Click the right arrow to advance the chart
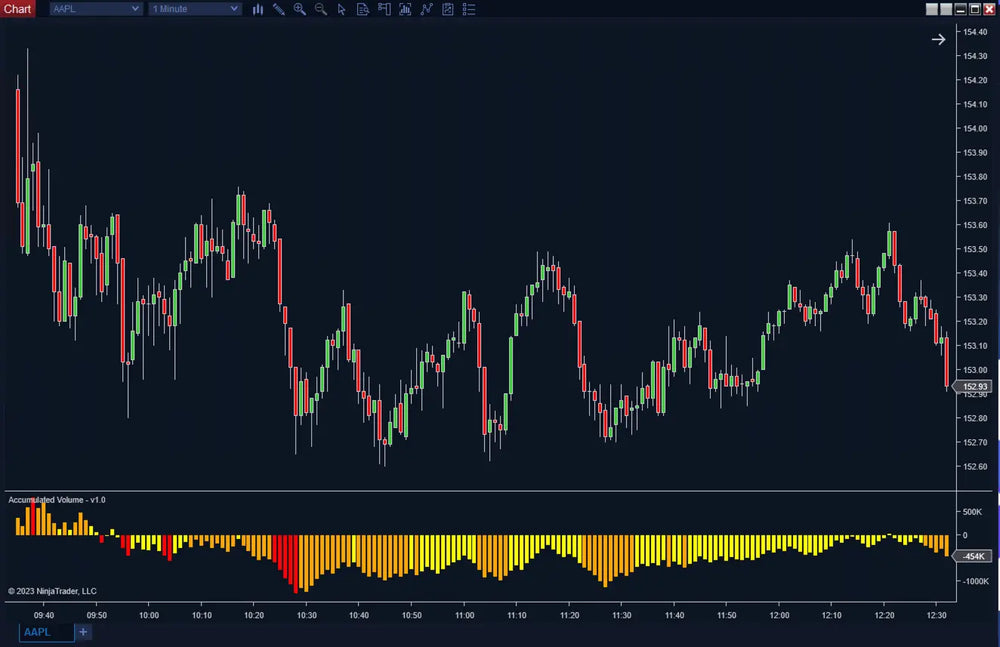The height and width of the screenshot is (647, 1000). click(x=938, y=39)
